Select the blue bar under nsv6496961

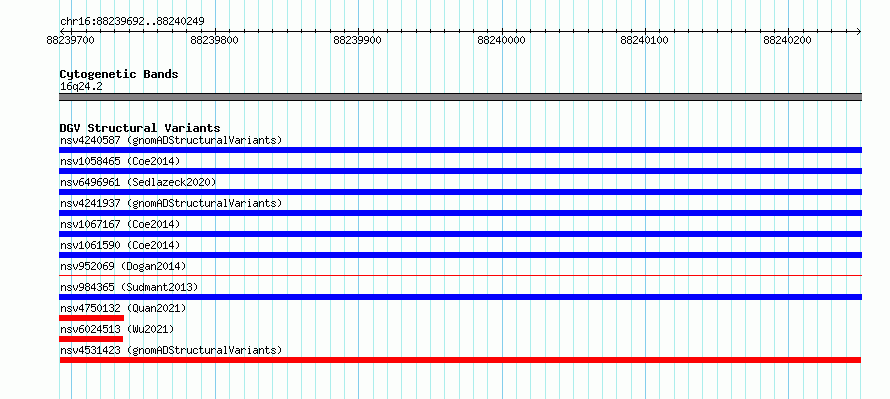[460, 192]
